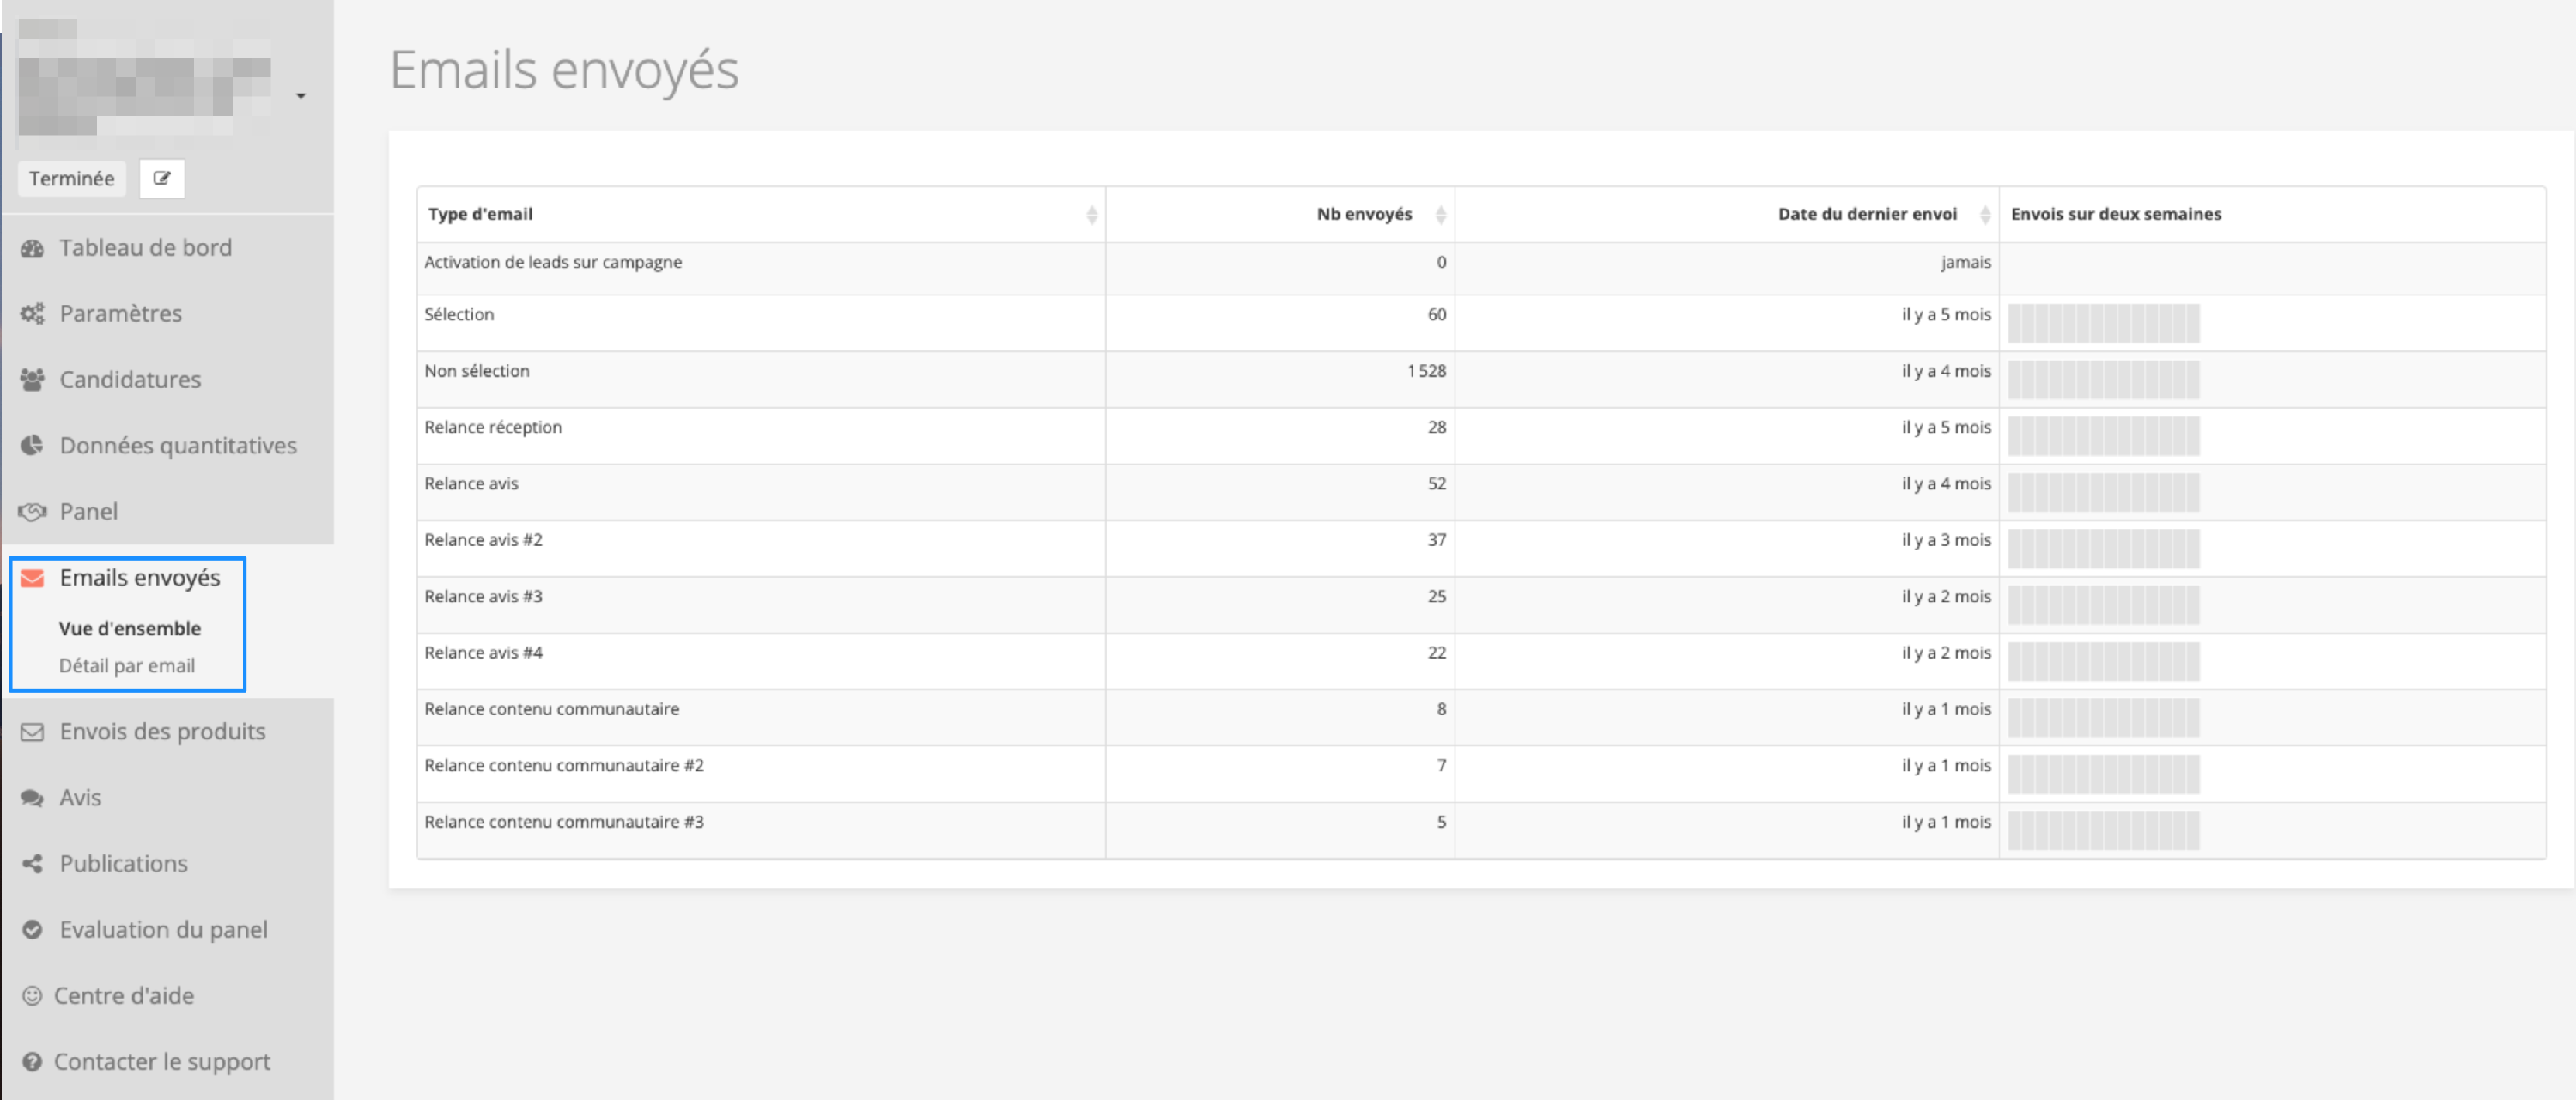This screenshot has height=1100, width=2576.
Task: Open Contacter le support link
Action: point(161,1062)
